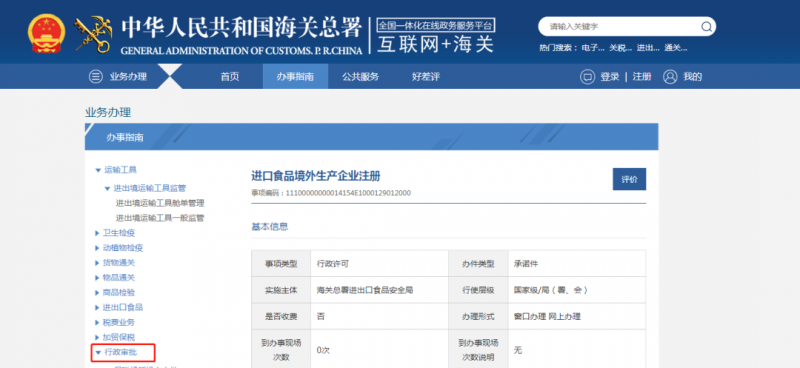Click the 承诺件 table cell

577,263
